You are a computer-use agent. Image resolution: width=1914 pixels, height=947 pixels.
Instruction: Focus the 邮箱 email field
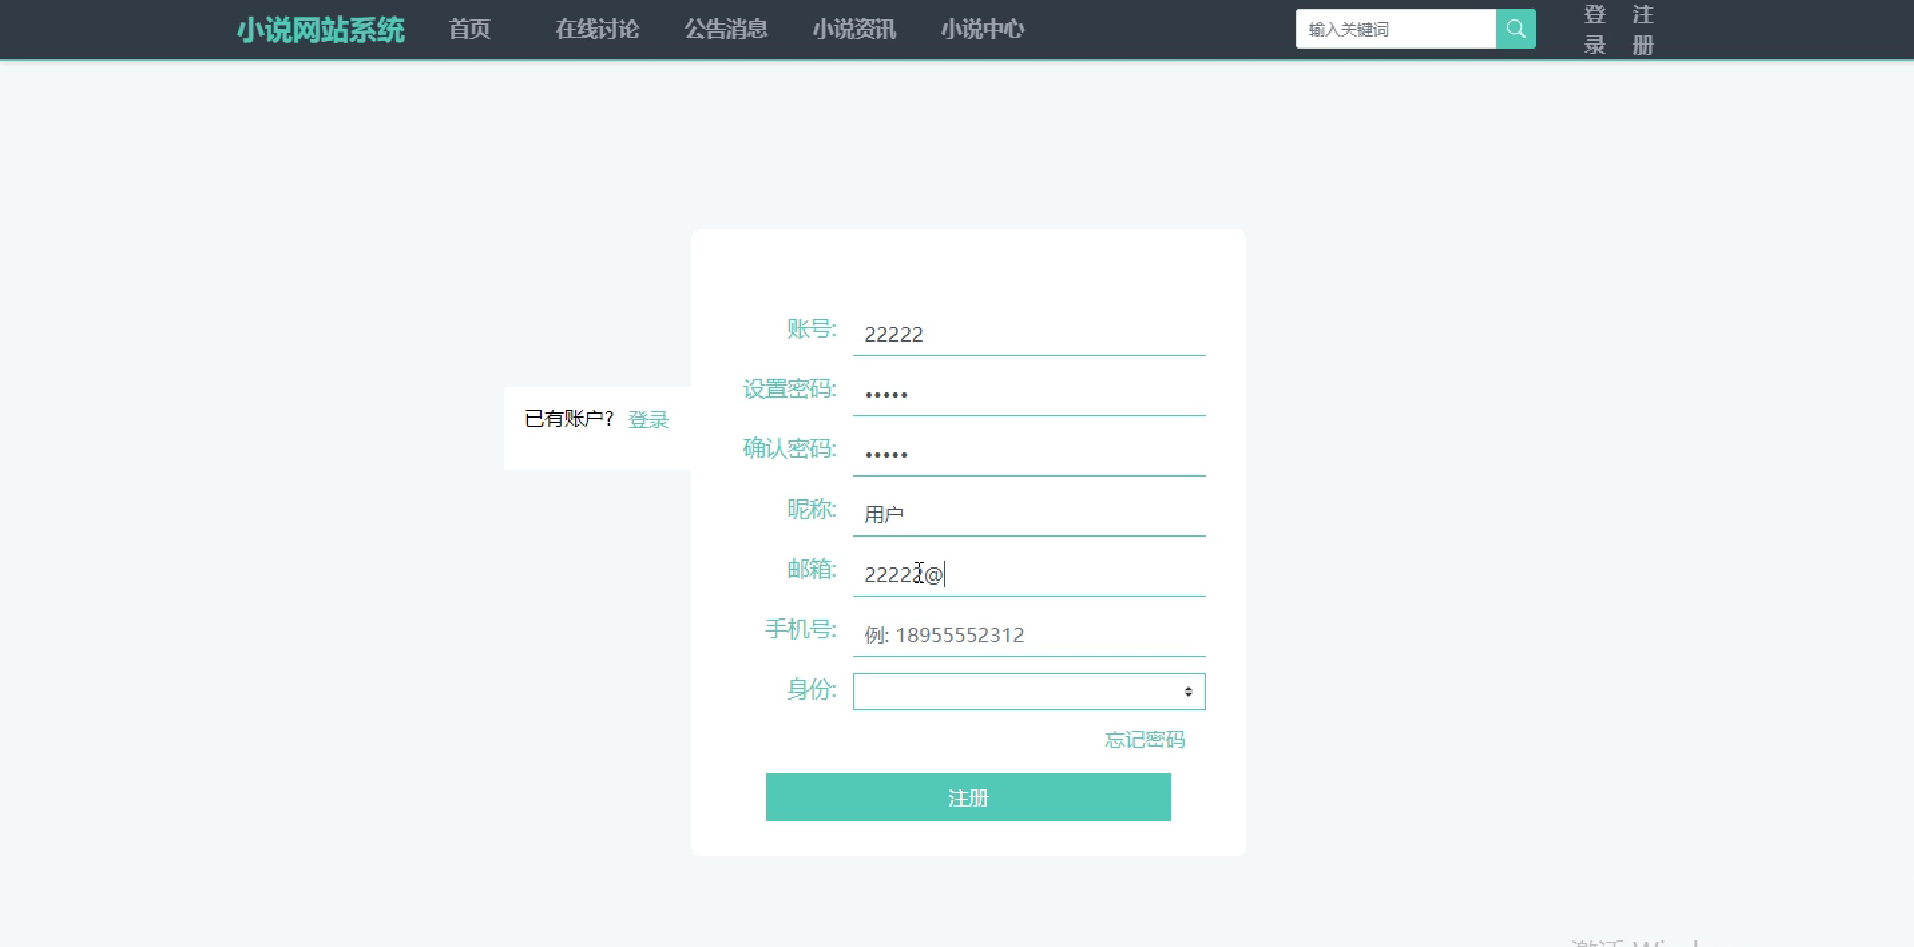point(1029,574)
